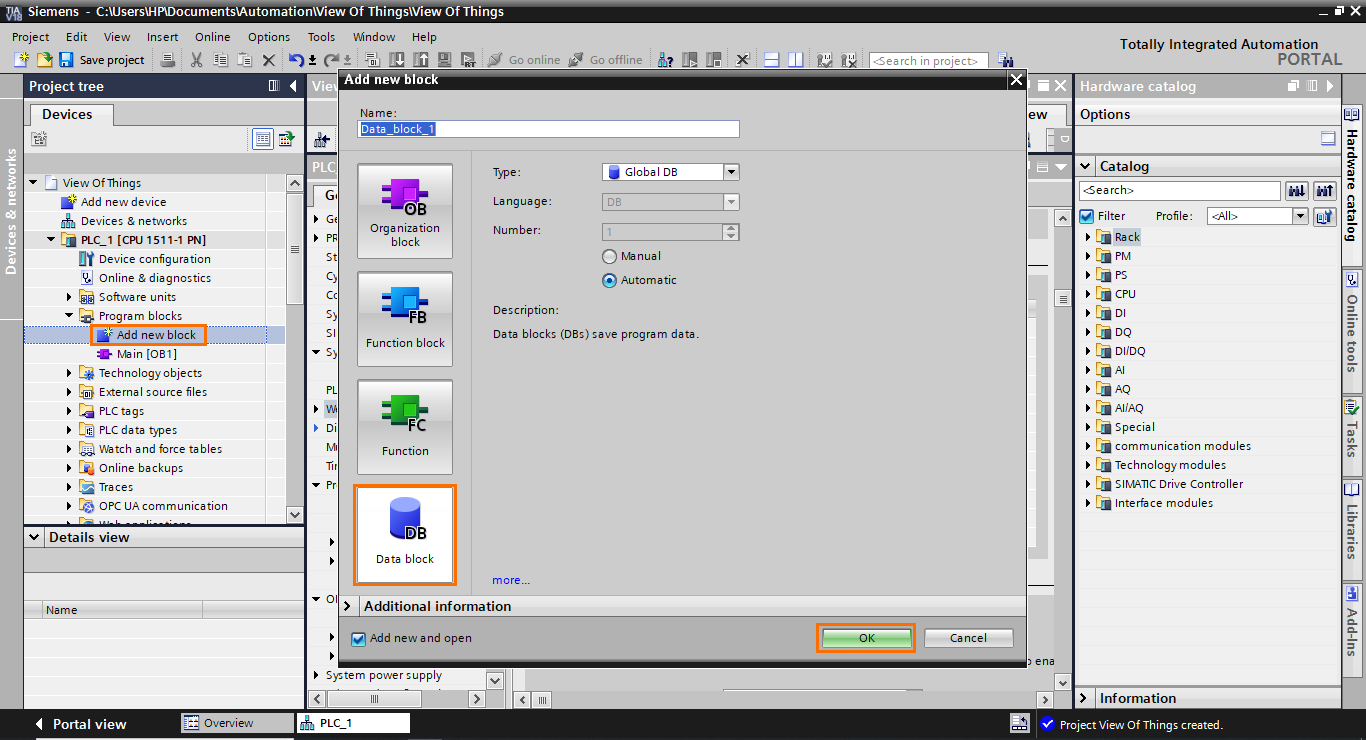Click the New project toolbar icon
This screenshot has width=1366, height=740.
coord(22,60)
